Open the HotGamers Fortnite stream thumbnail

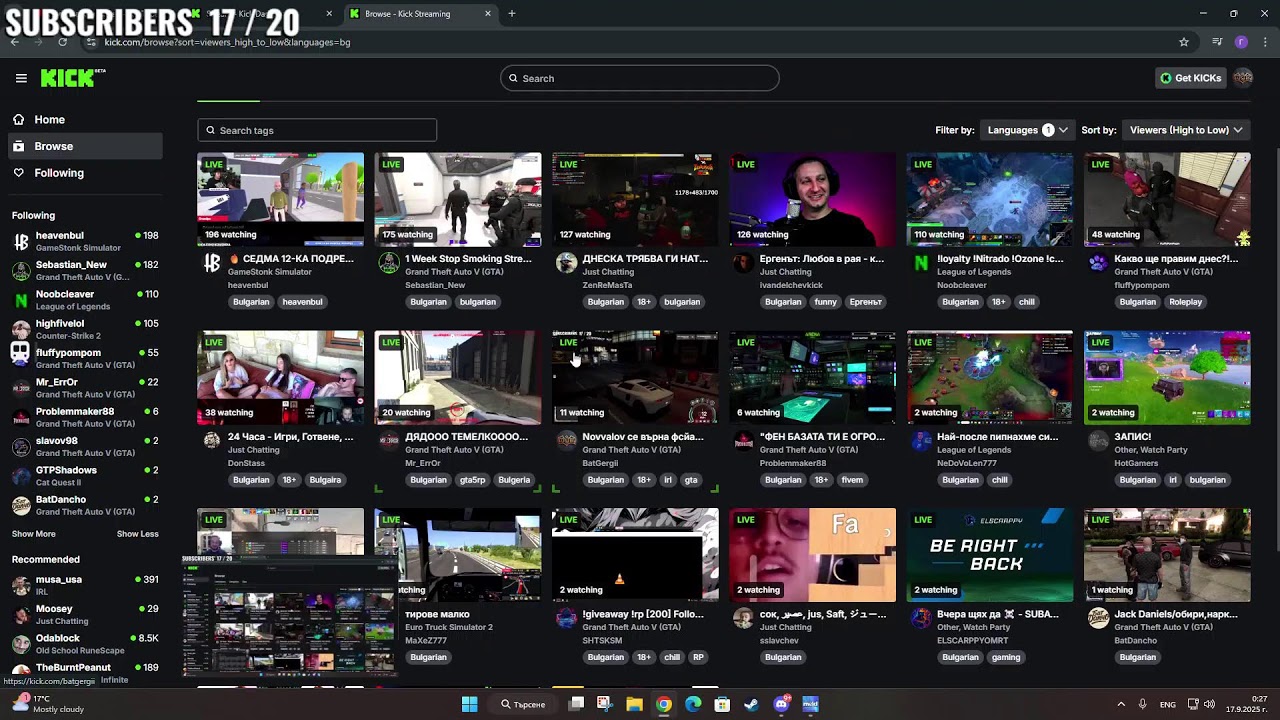point(1167,377)
